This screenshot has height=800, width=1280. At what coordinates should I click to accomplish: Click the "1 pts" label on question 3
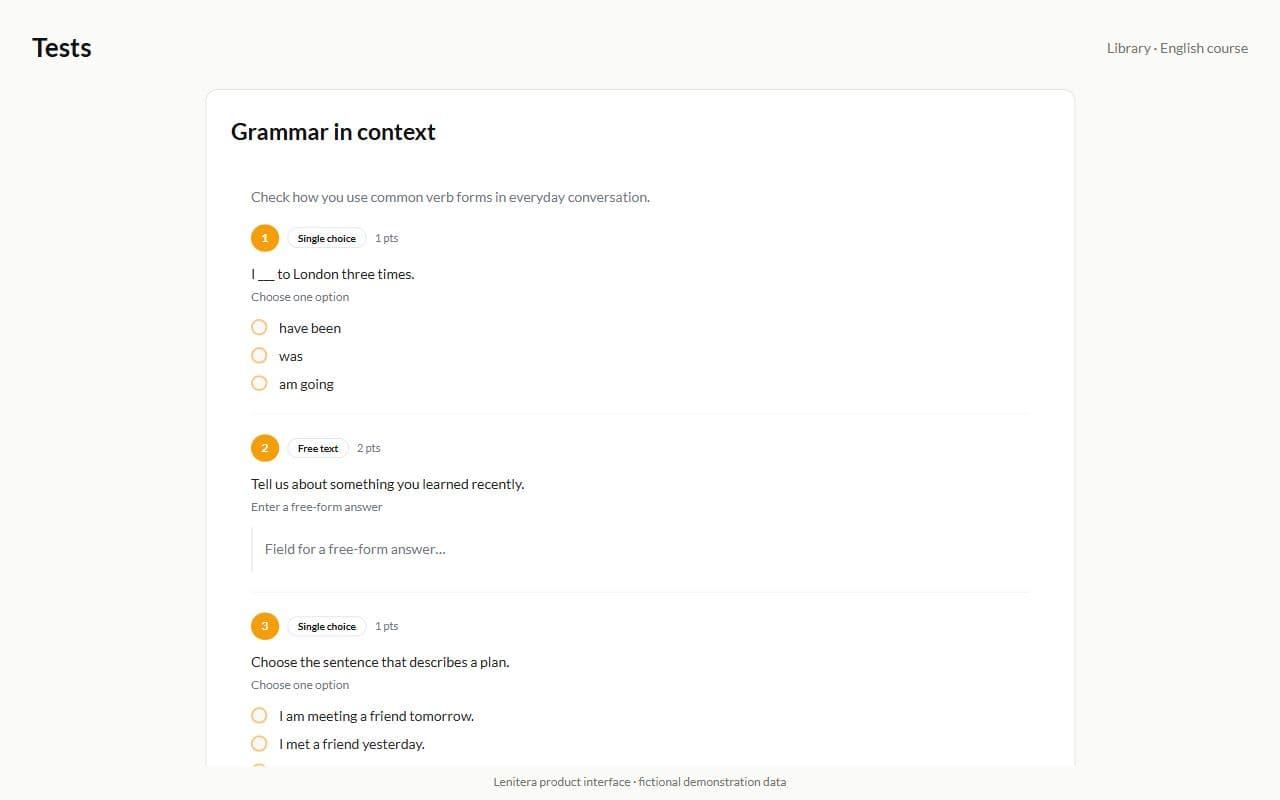click(x=387, y=626)
